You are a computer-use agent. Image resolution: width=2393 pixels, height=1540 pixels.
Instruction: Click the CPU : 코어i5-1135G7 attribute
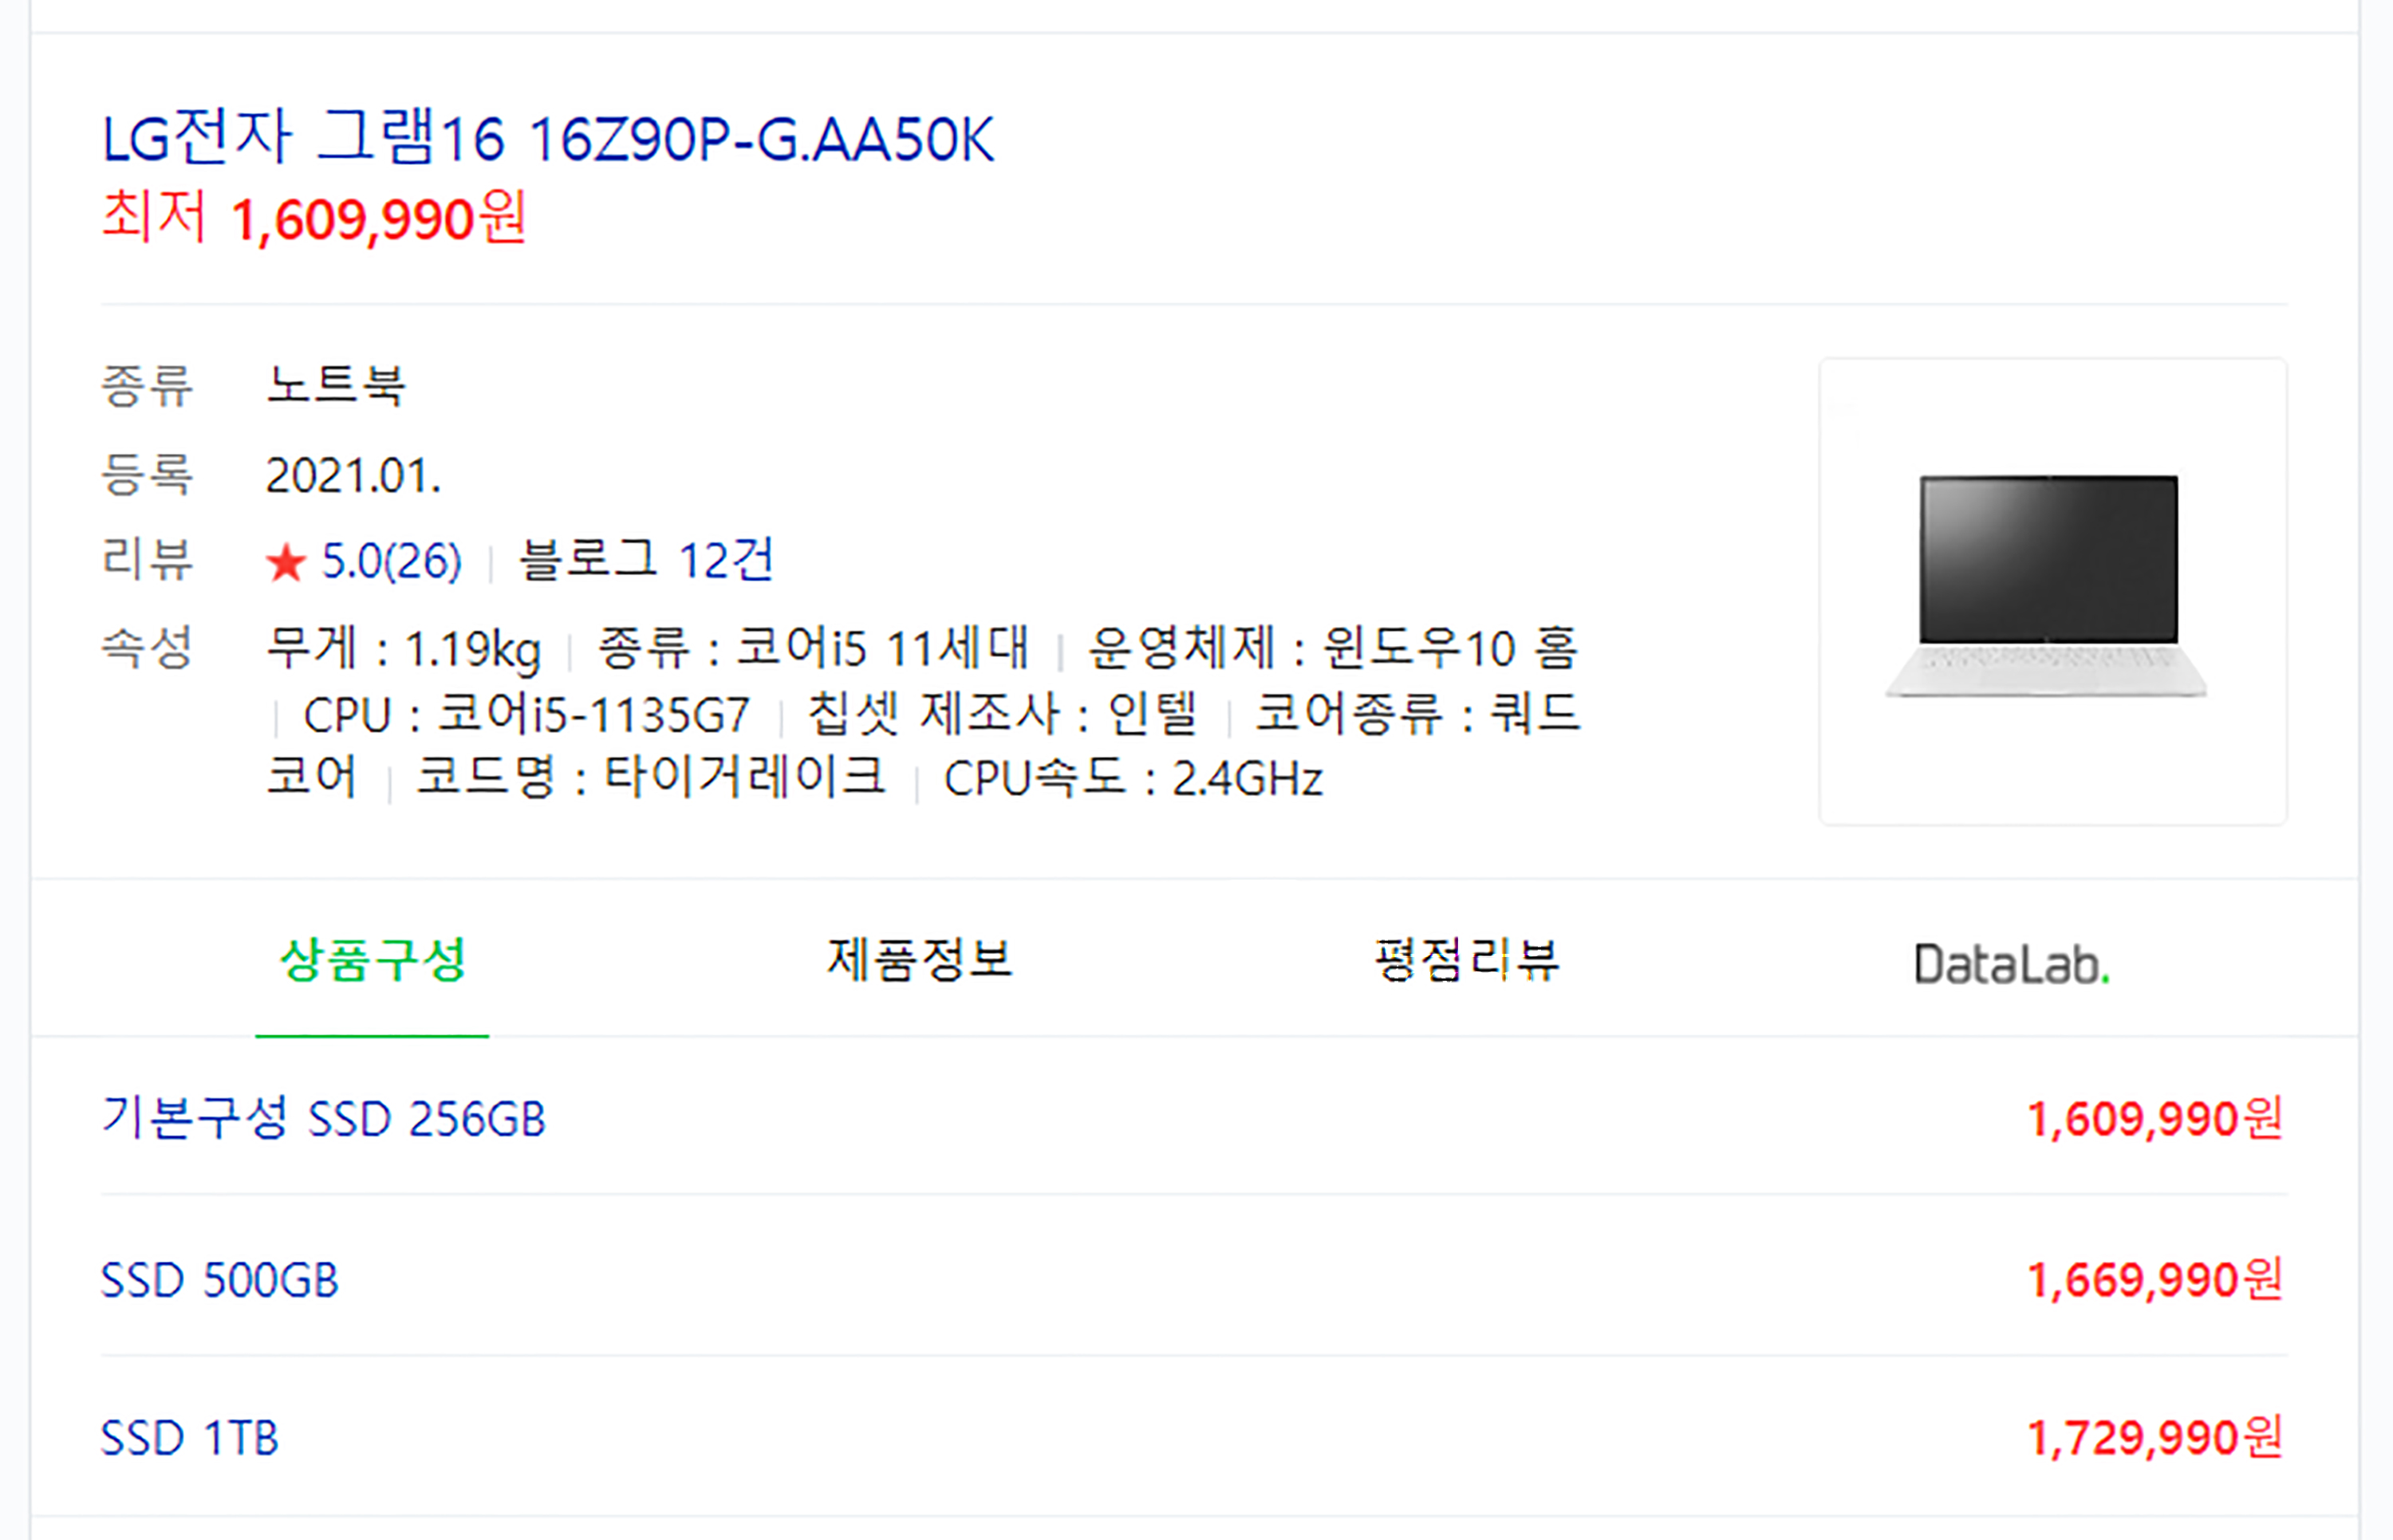tap(526, 714)
